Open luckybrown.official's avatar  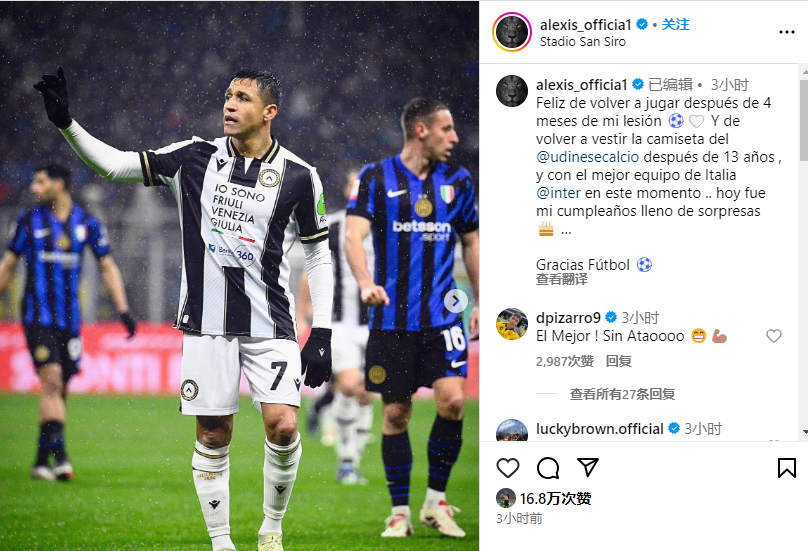[x=512, y=431]
